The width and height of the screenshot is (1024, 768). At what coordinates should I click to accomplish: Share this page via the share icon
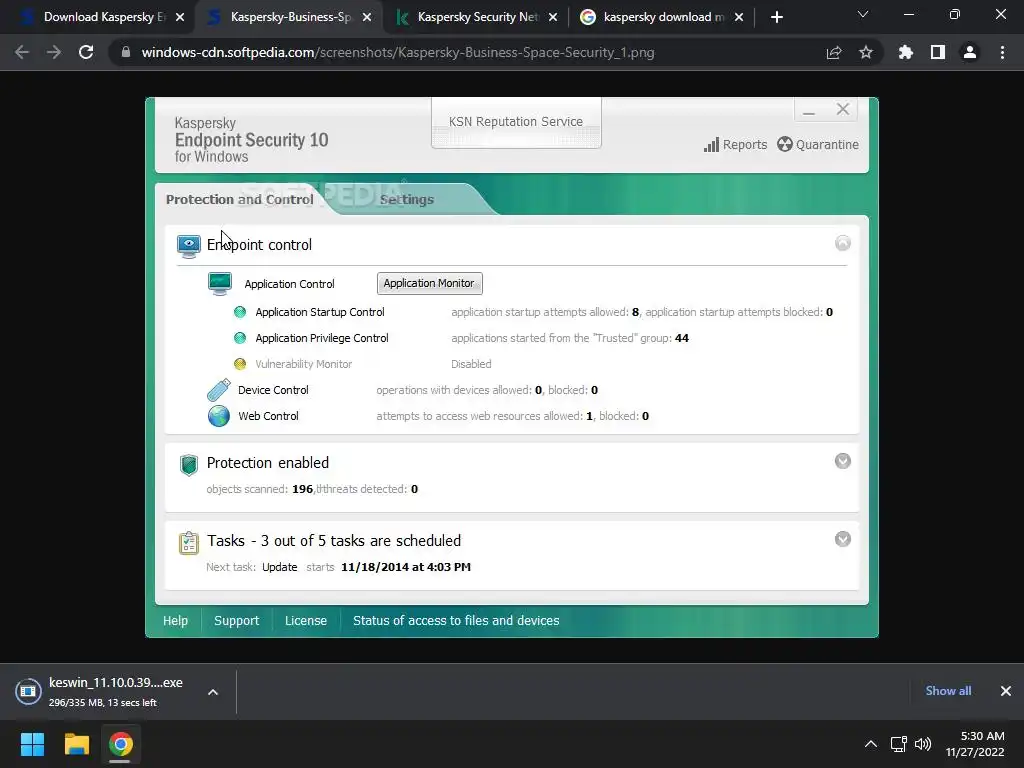[x=834, y=52]
